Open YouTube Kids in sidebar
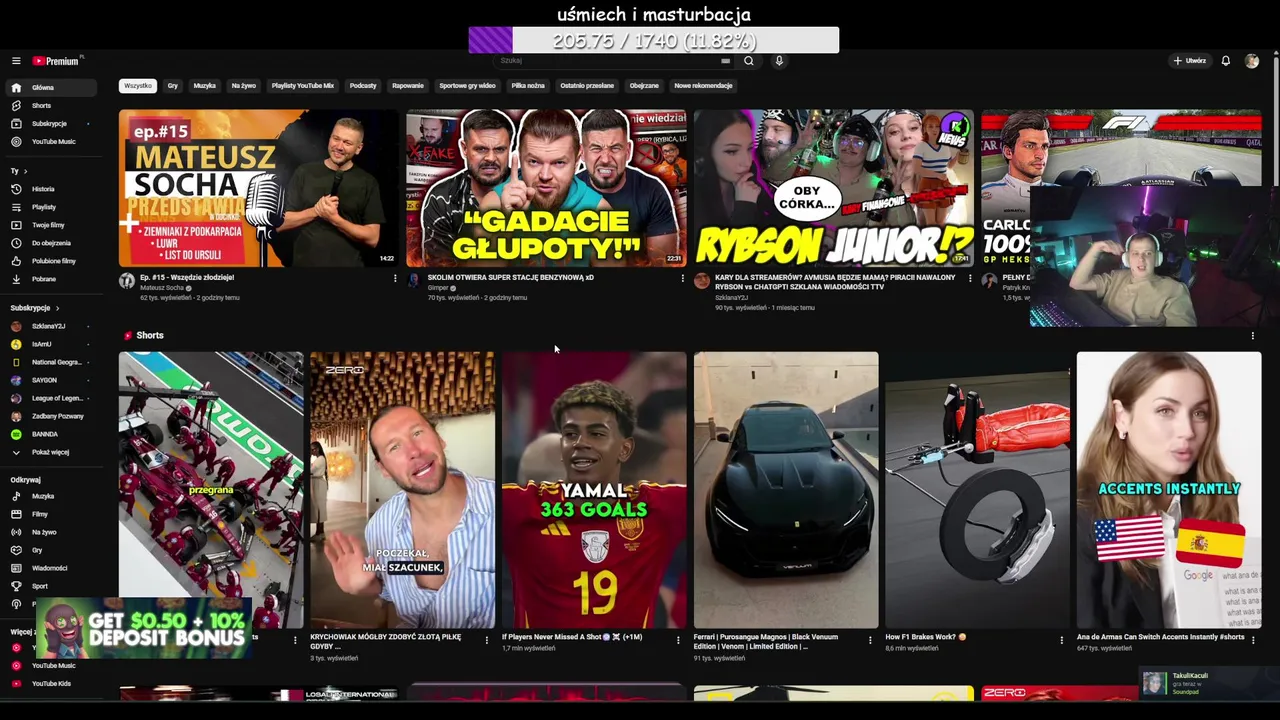Image resolution: width=1280 pixels, height=720 pixels. [51, 684]
